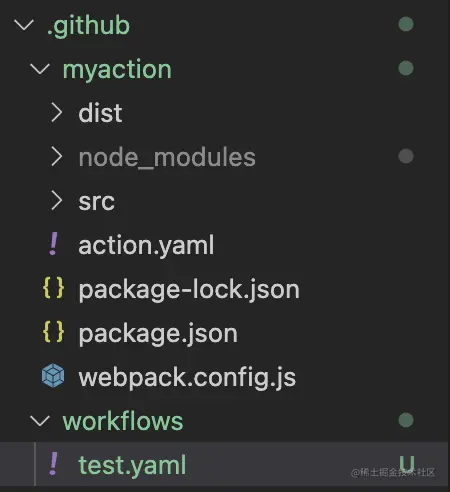This screenshot has height=492, width=450.
Task: Click the webpack cube icon beside webpack.config.js
Action: [53, 376]
